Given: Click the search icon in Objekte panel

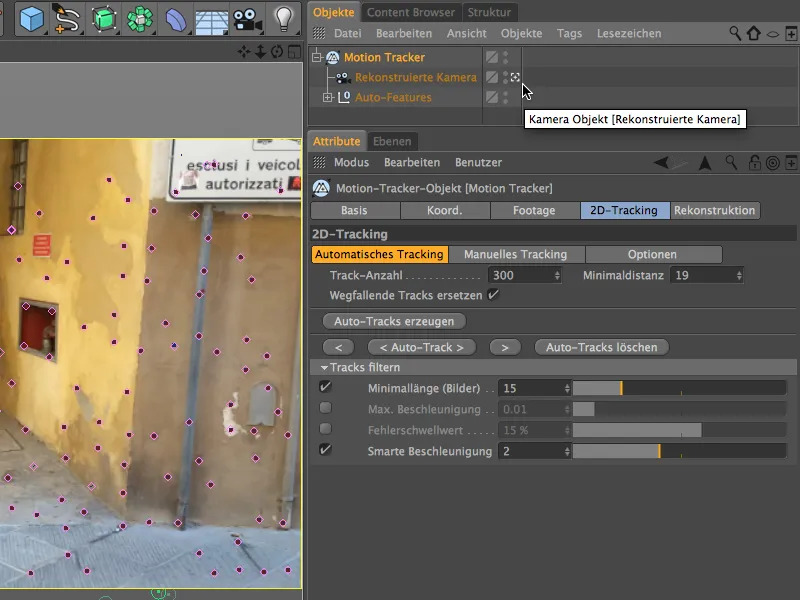Looking at the screenshot, I should click(735, 34).
